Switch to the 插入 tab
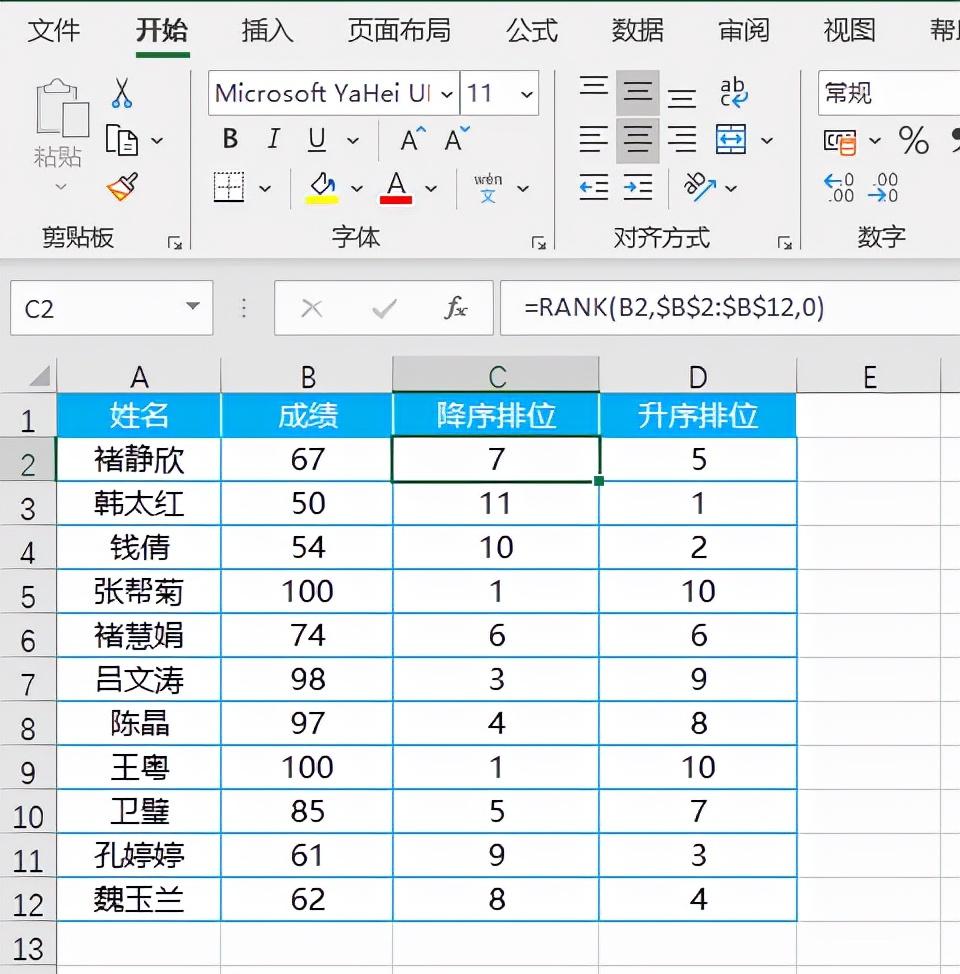This screenshot has width=960, height=974. tap(267, 30)
